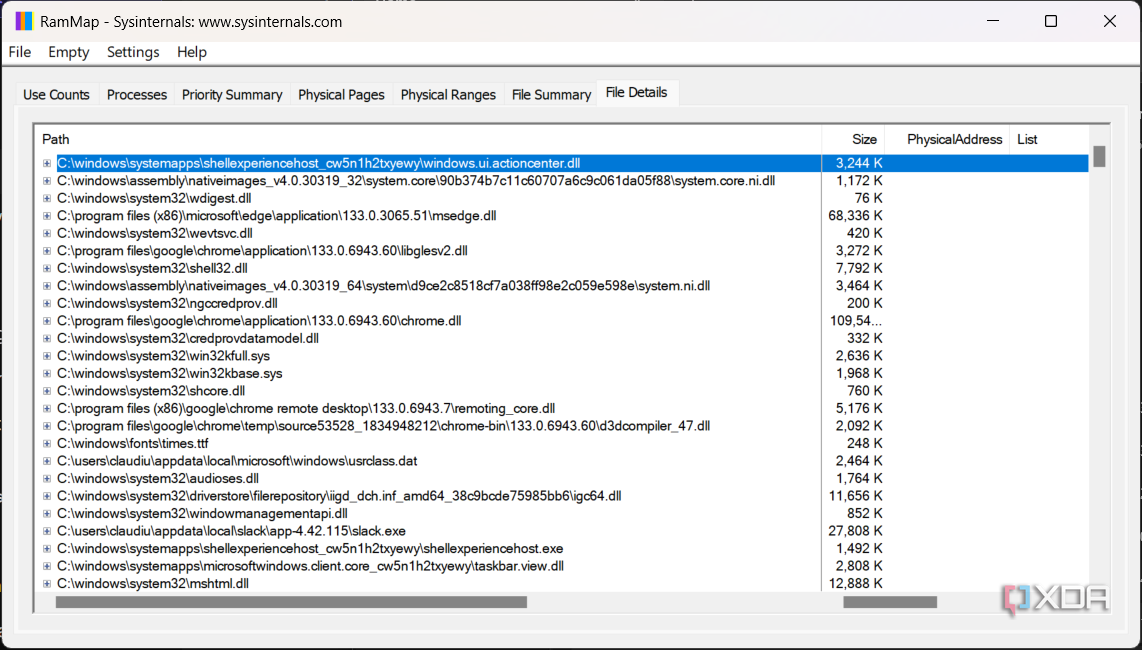Screen dimensions: 1142x650
Task: Open the File menu
Action: [20, 52]
